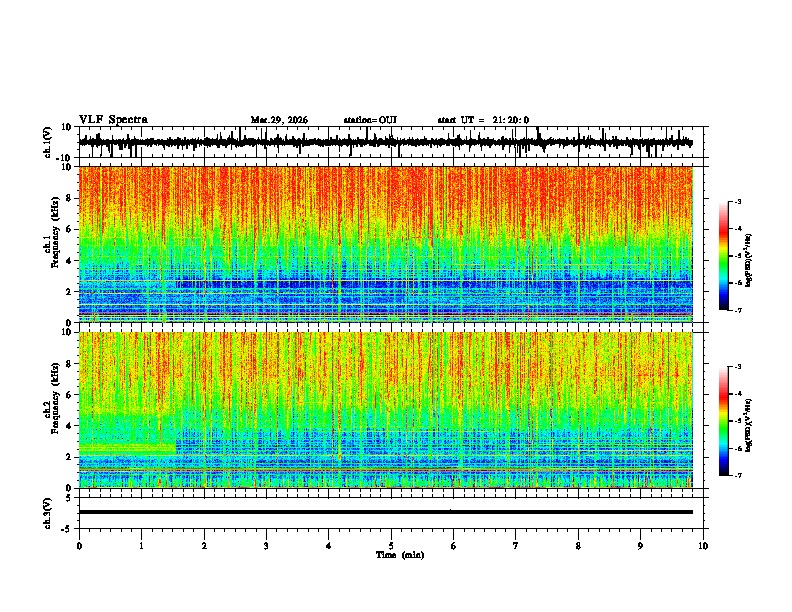Click the 8 kHz tick on ch.2 axis

71,364
